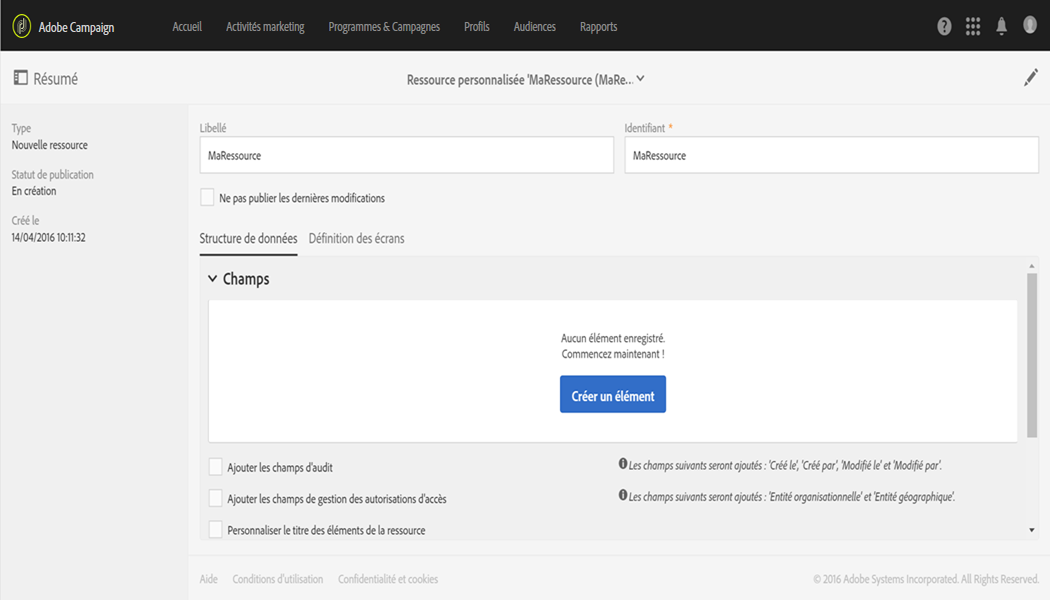Check 'Ajouter les champs de gestion des autorisations d'accès'
Screen dimensions: 1050x600
tap(216, 498)
